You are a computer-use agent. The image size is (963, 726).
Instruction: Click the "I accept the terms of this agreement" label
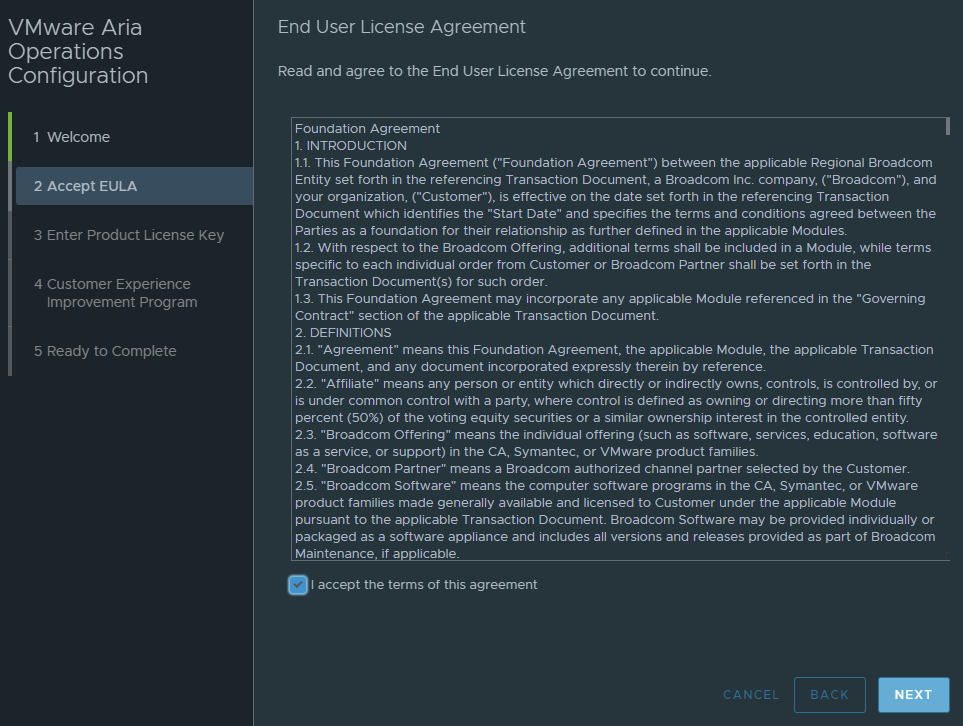tap(424, 585)
